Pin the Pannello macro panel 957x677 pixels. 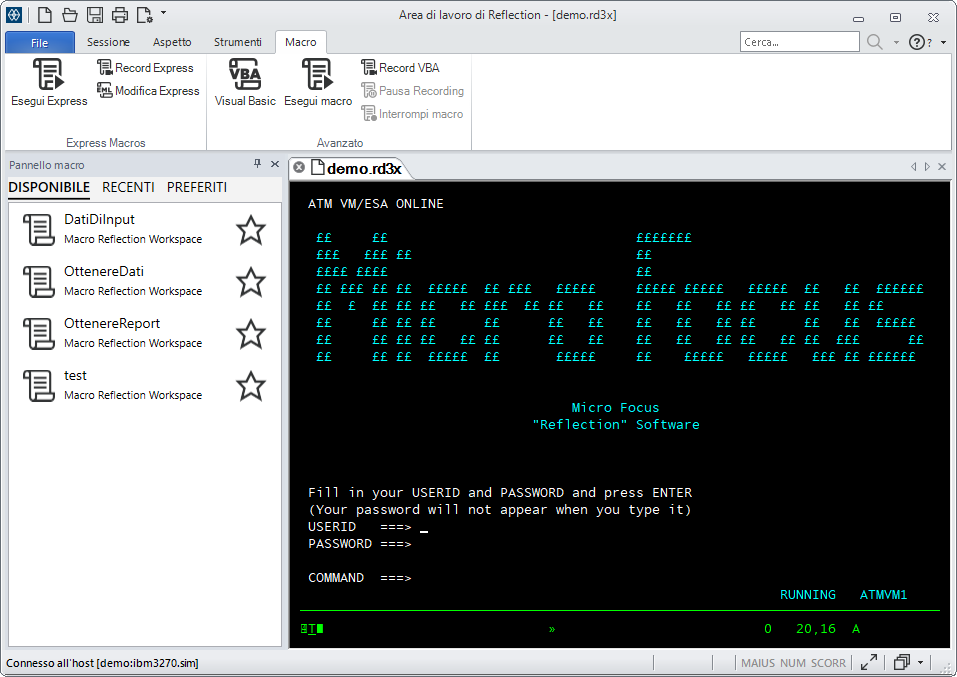257,164
